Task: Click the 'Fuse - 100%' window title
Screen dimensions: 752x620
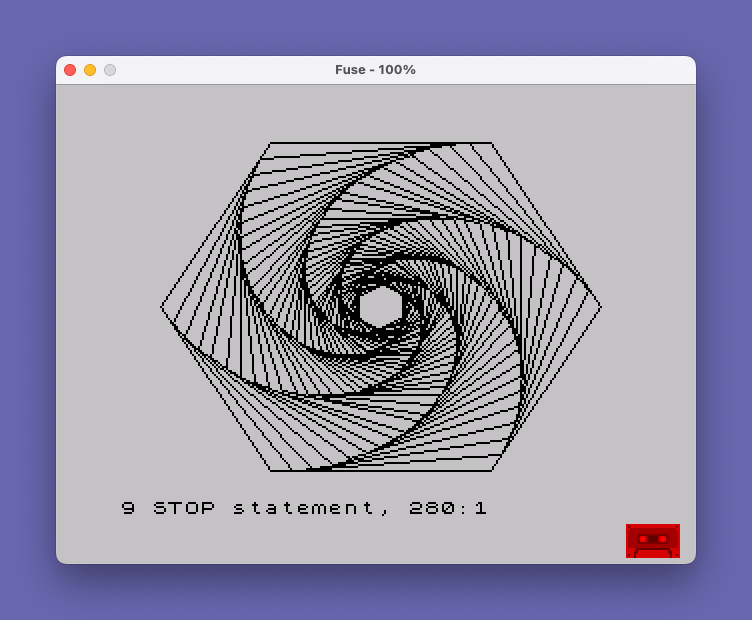Action: 375,70
